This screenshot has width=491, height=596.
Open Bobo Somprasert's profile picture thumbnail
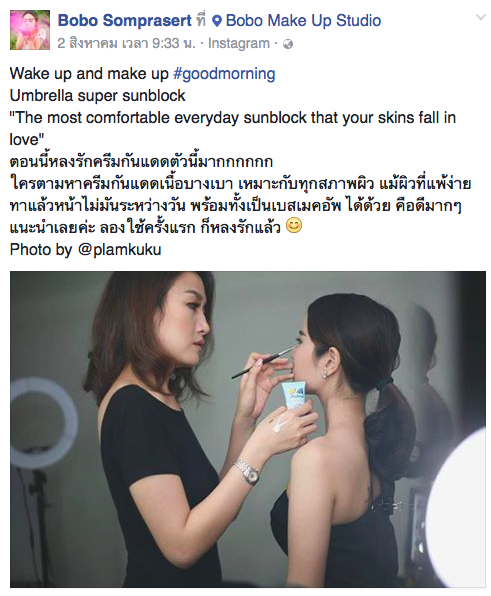(30, 30)
